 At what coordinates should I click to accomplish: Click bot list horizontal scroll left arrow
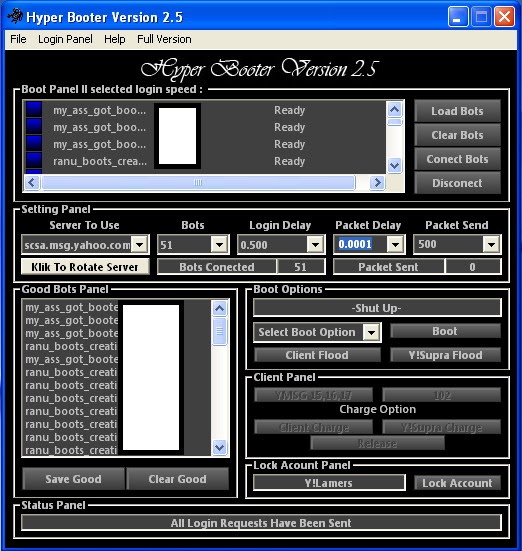pyautogui.click(x=32, y=182)
